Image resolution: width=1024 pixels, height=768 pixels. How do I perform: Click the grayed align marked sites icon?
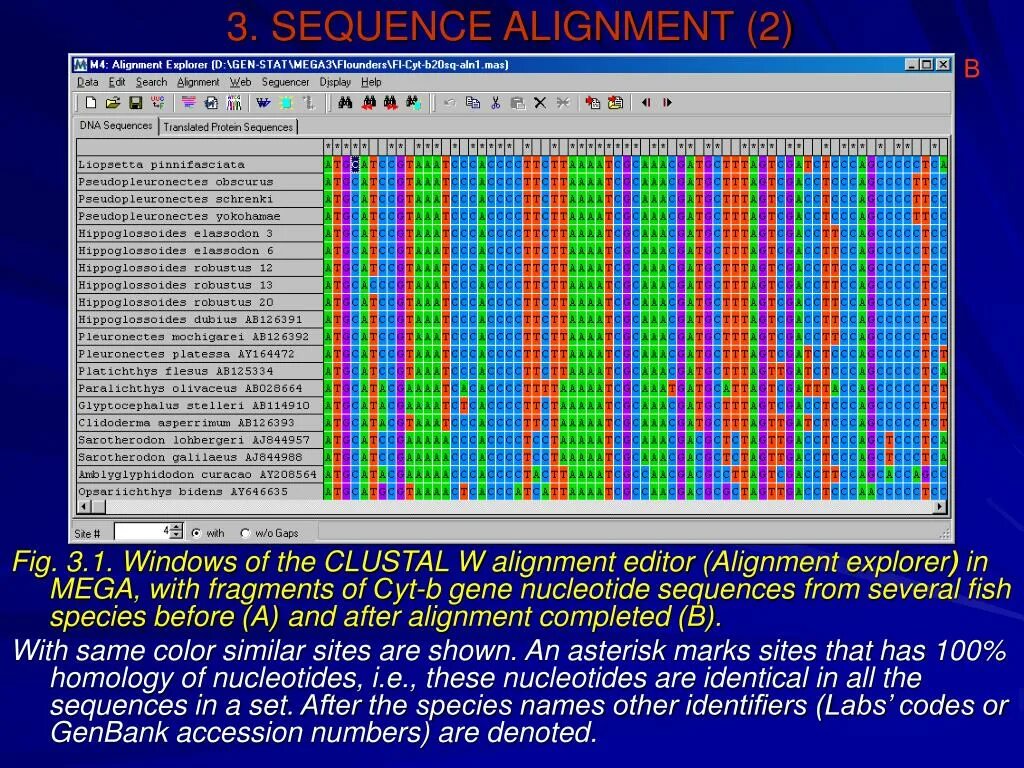point(308,103)
